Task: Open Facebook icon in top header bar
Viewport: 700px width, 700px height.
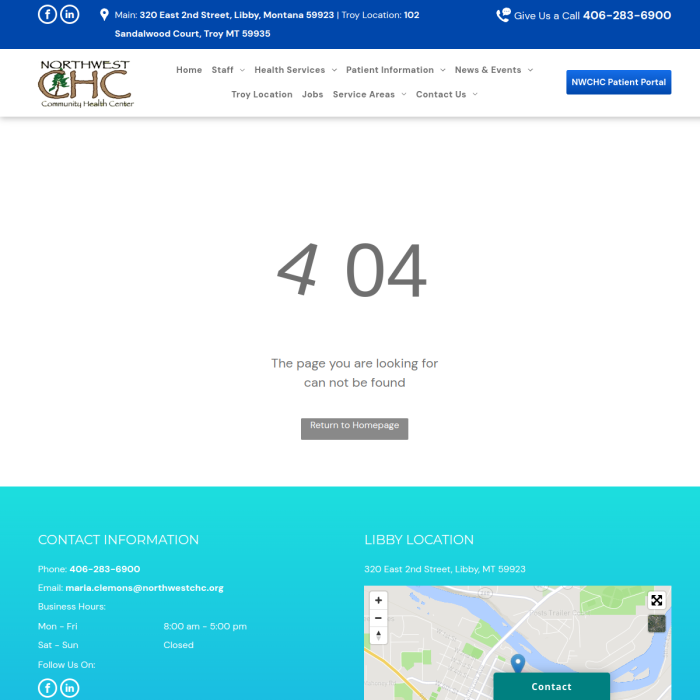Action: (47, 14)
